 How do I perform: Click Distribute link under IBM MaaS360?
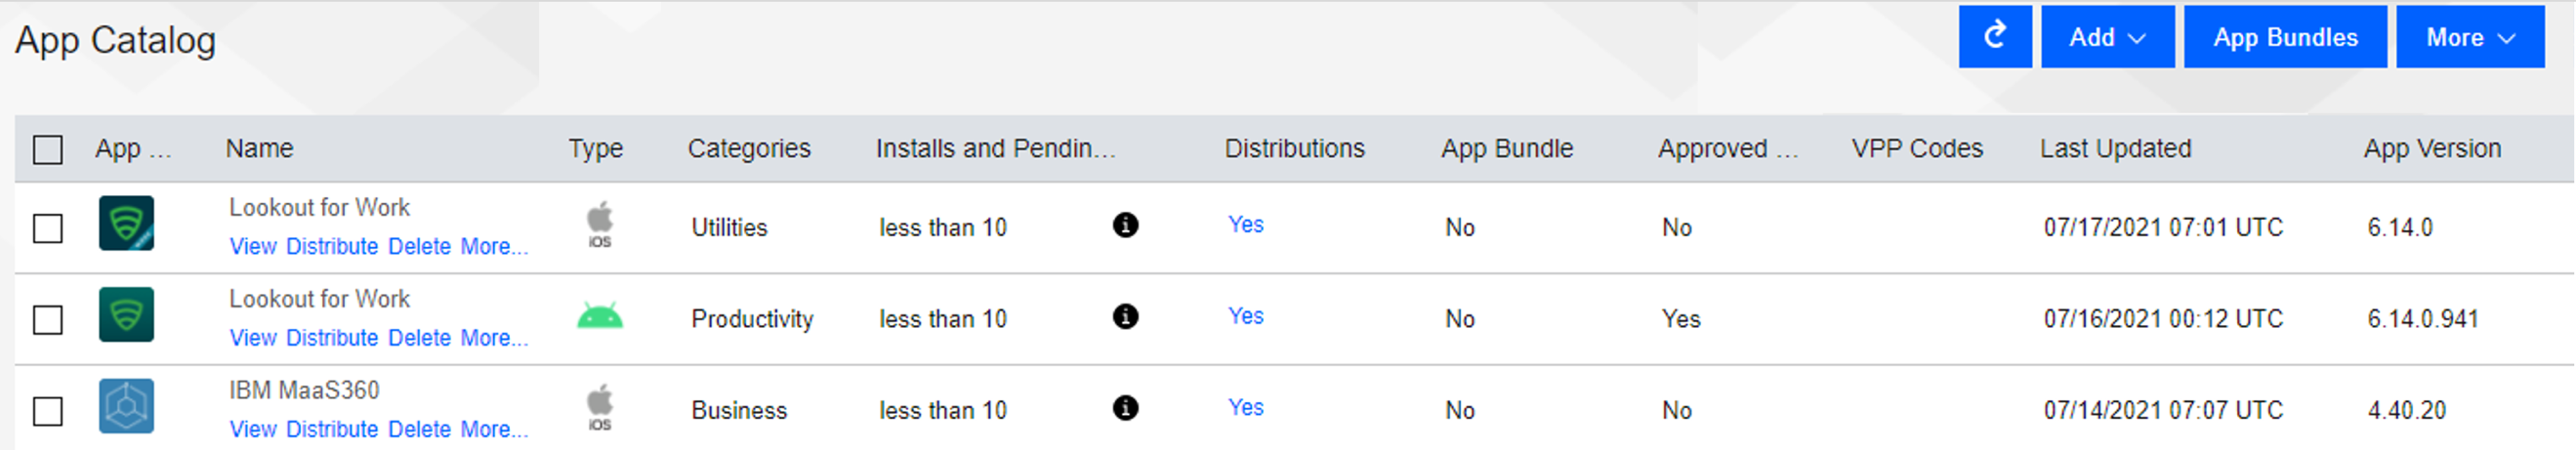[x=332, y=430]
